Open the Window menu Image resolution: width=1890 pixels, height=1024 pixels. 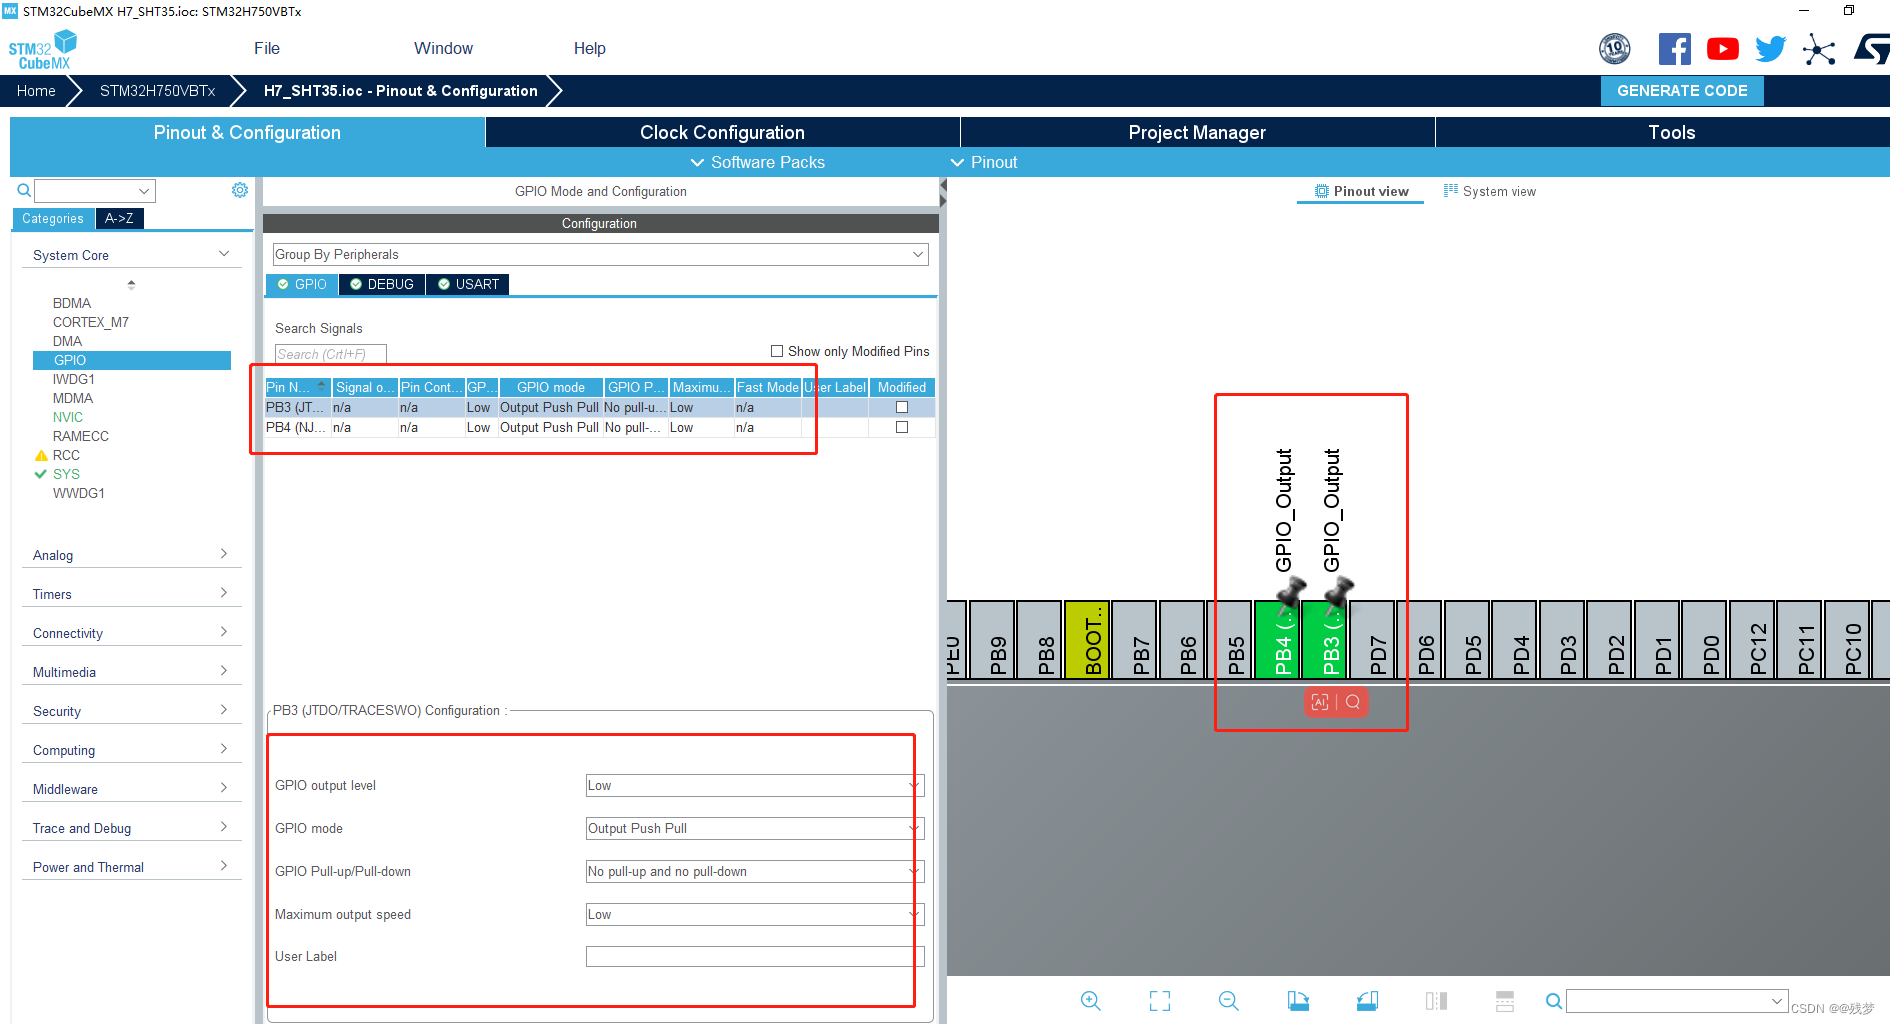point(443,48)
